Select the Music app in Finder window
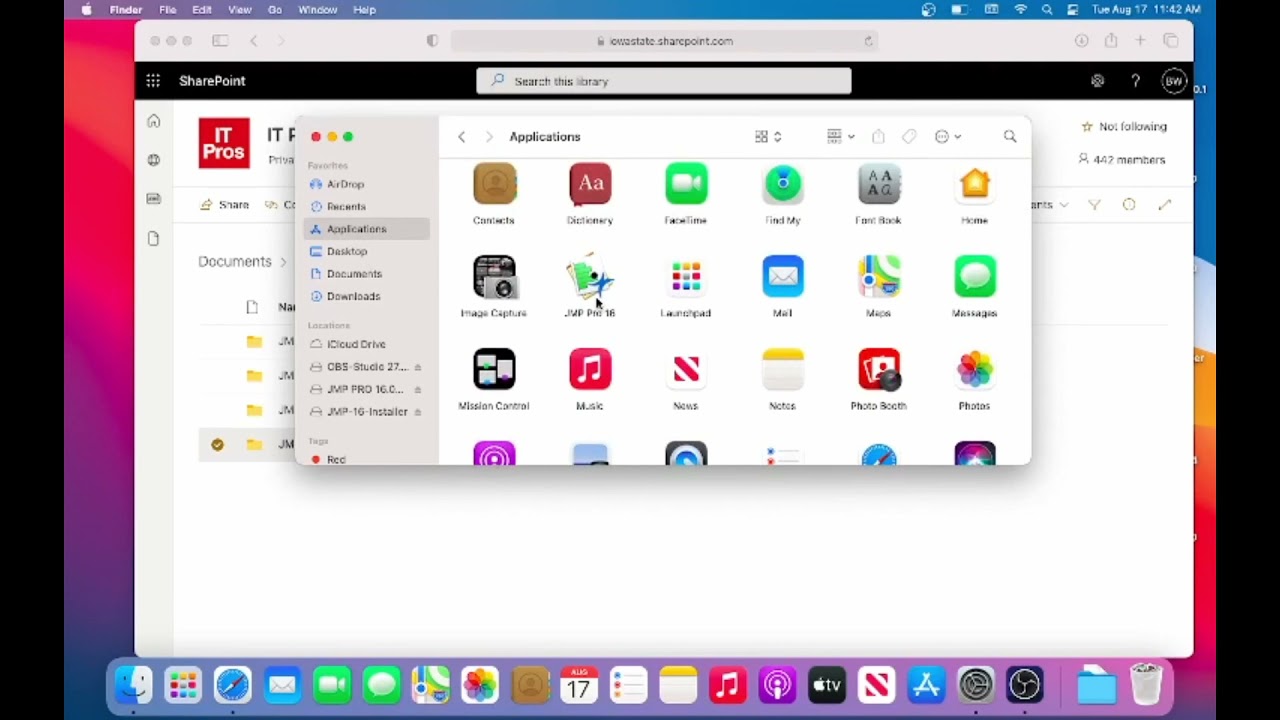Viewport: 1280px width, 720px height. point(590,371)
